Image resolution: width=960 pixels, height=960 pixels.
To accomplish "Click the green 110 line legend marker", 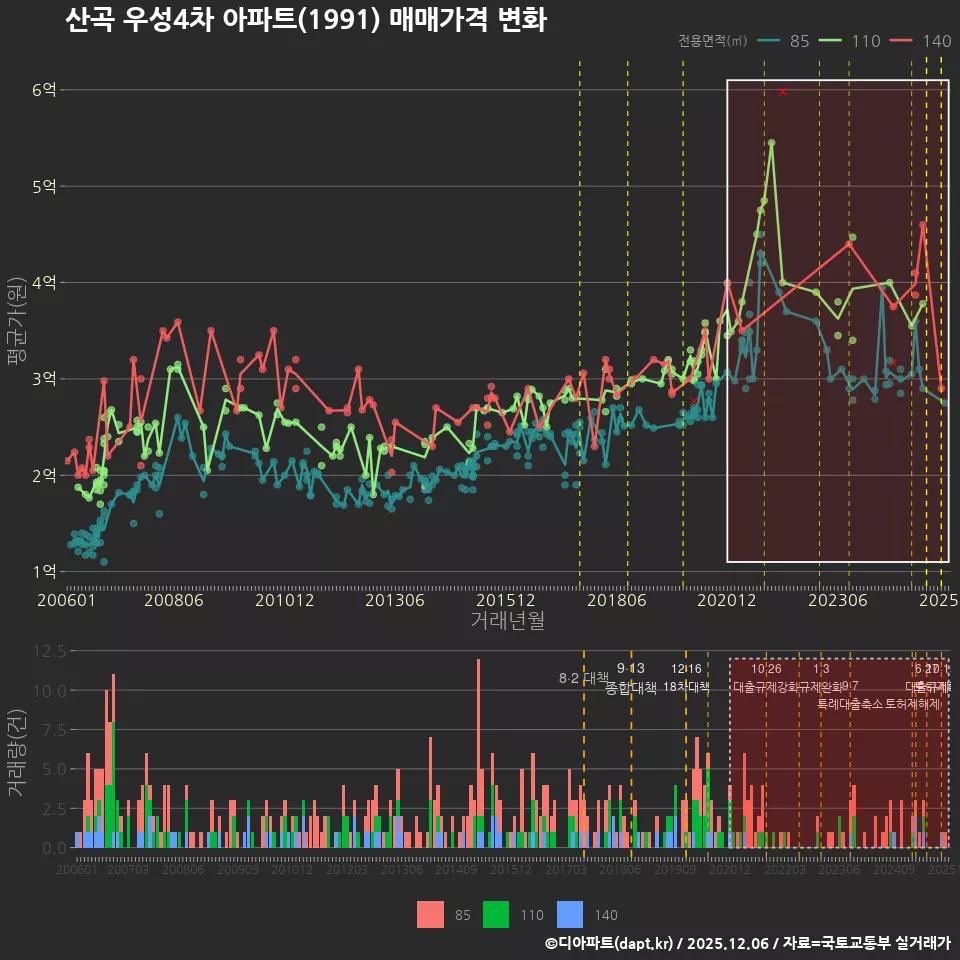I will (x=833, y=41).
